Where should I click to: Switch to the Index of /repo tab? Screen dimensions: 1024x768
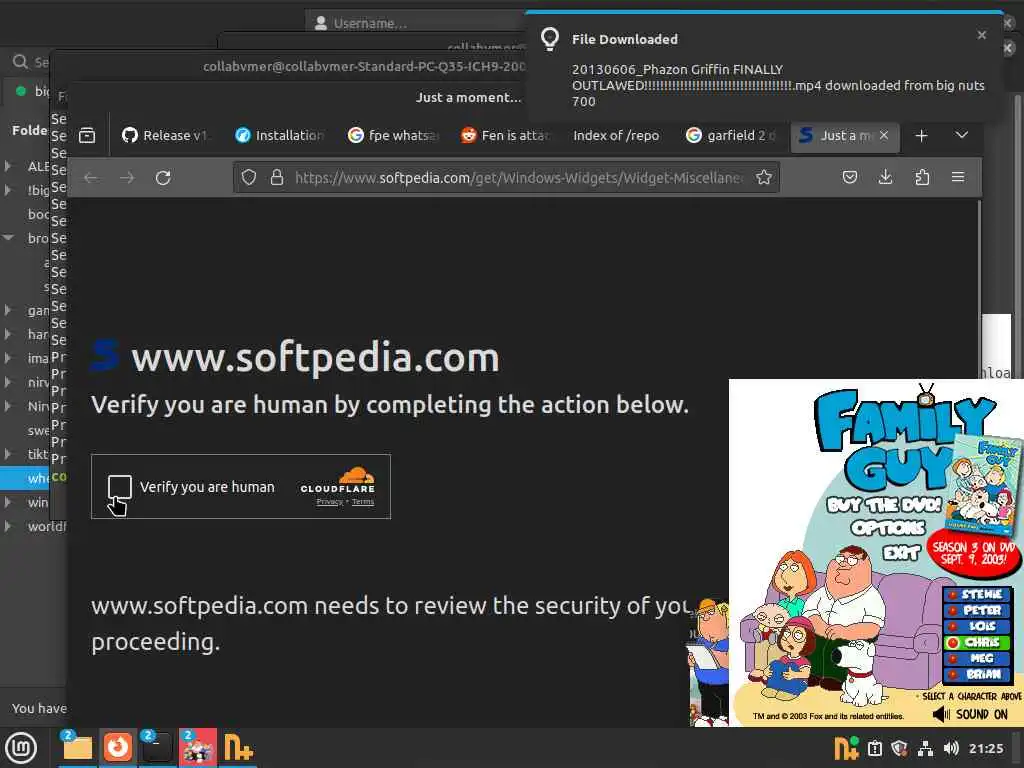pyautogui.click(x=617, y=136)
